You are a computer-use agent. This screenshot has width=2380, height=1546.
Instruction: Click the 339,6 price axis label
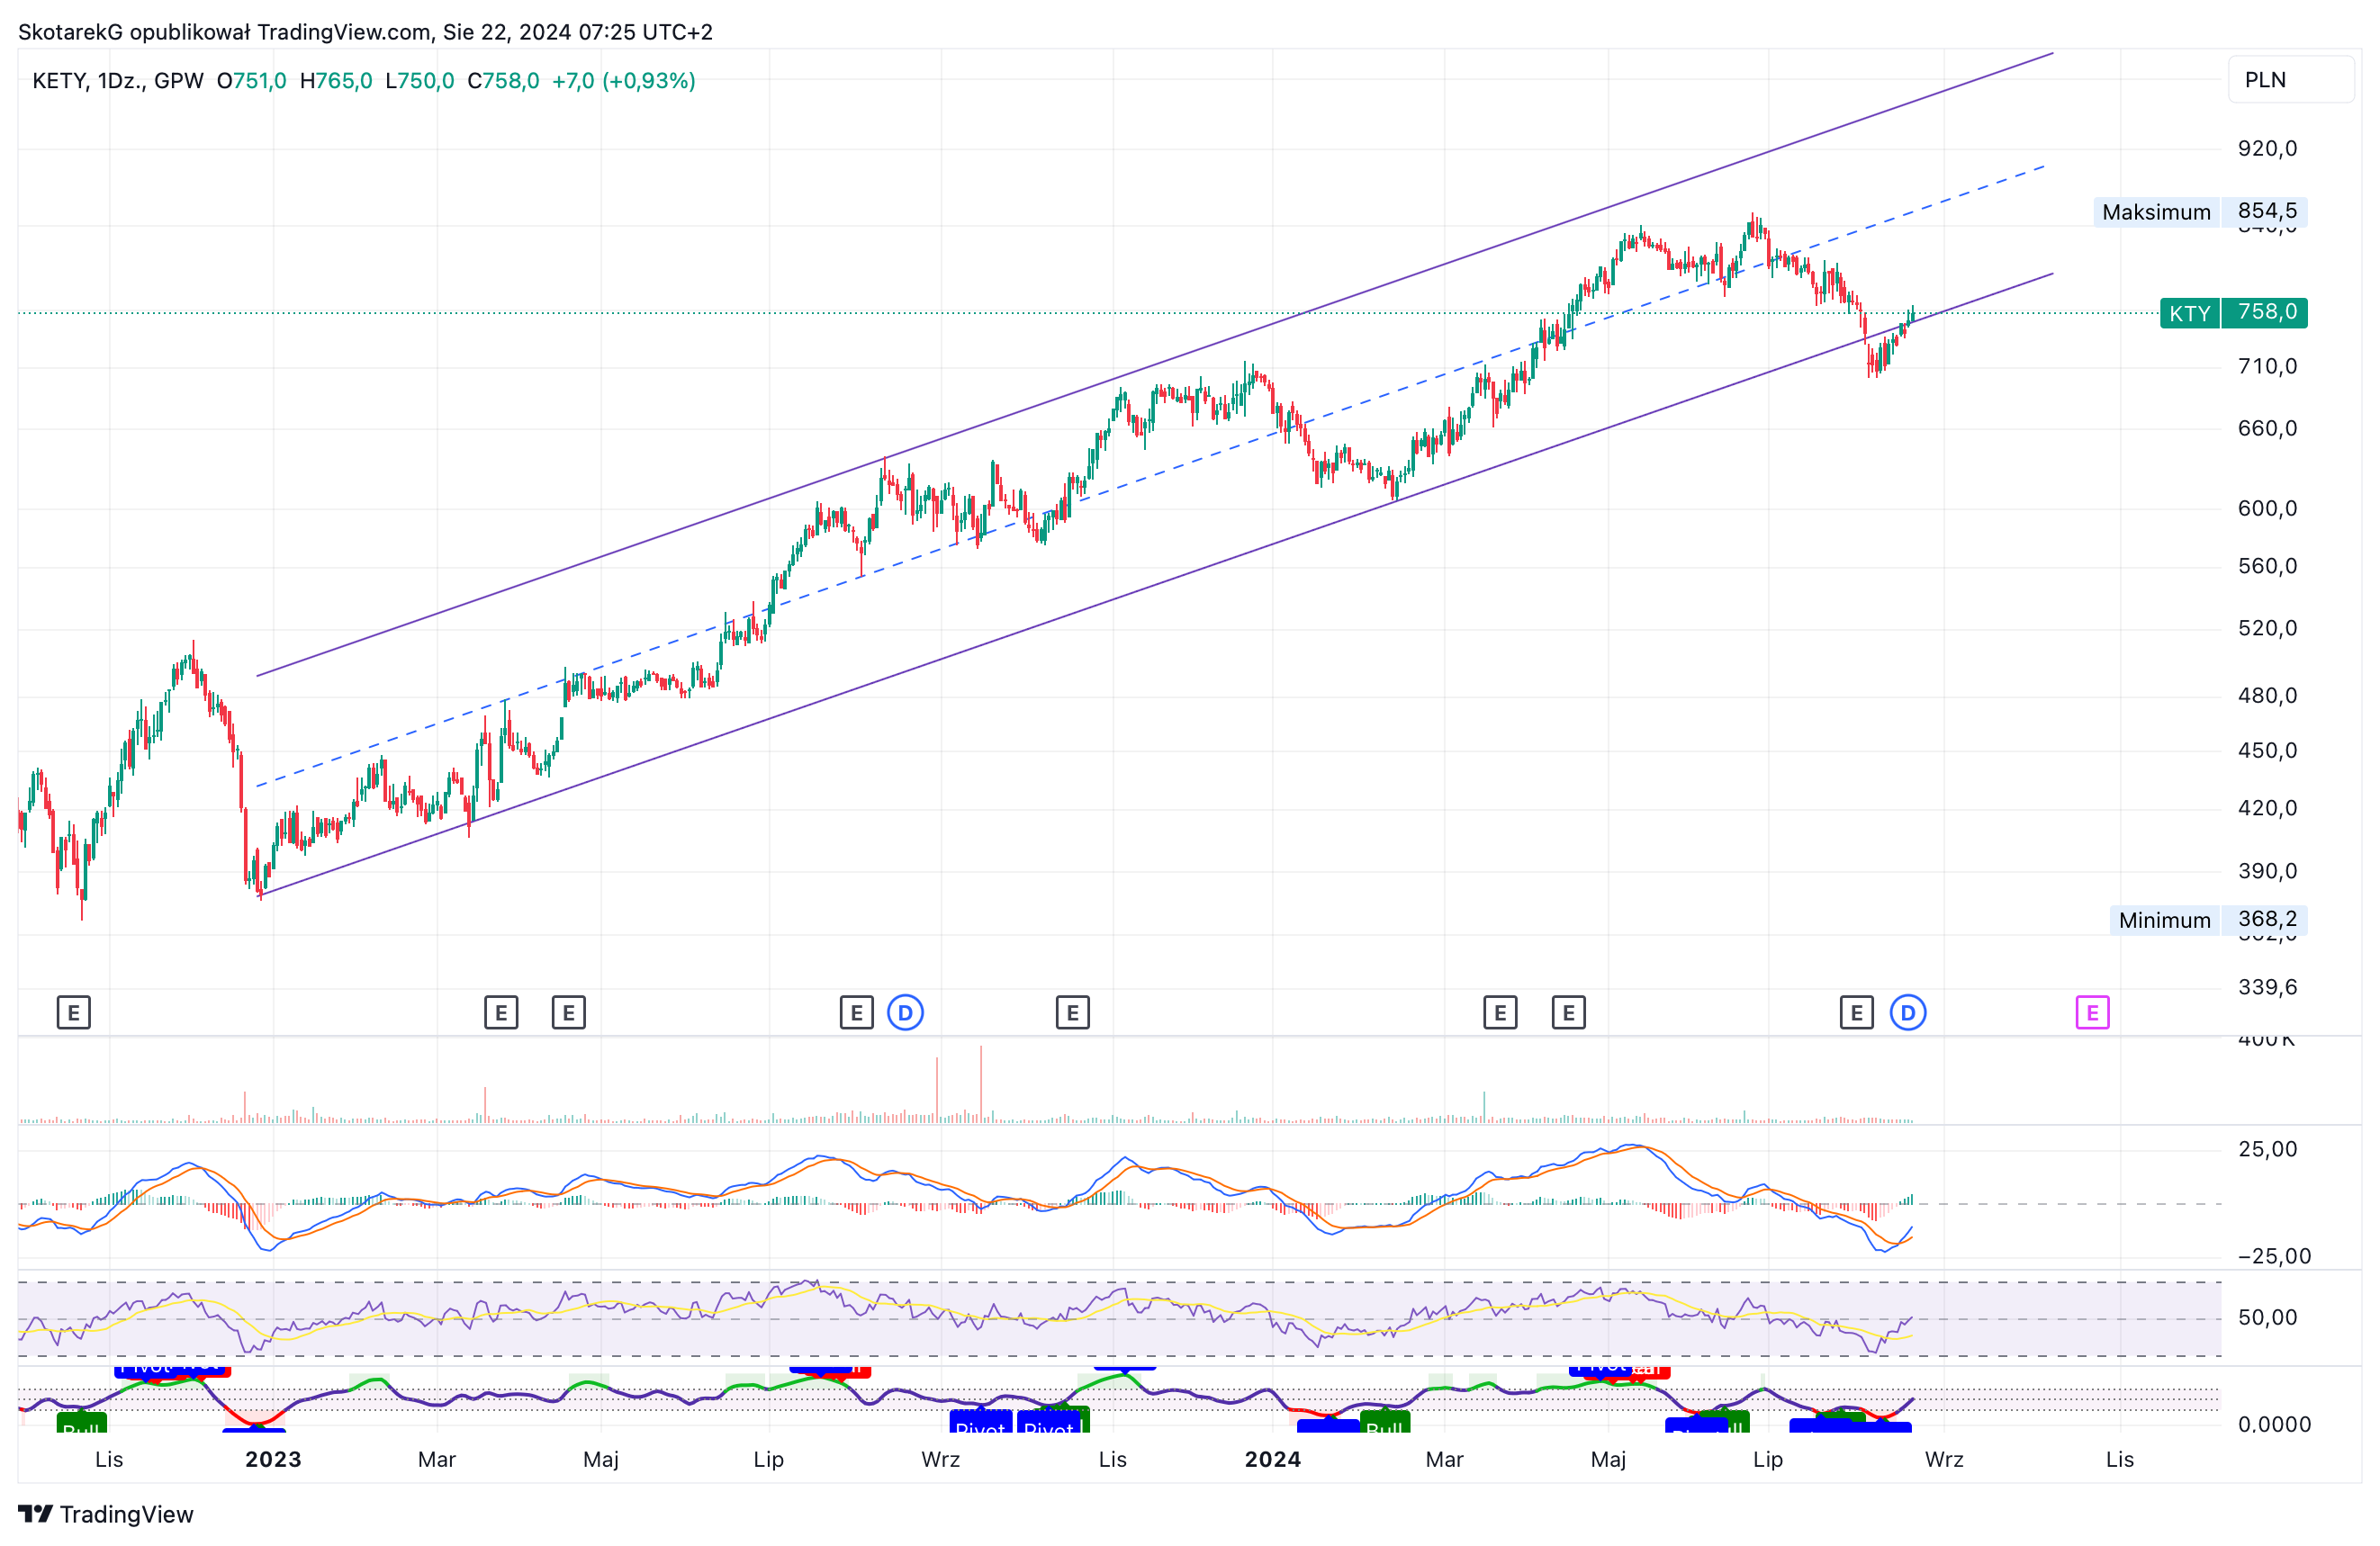2267,988
